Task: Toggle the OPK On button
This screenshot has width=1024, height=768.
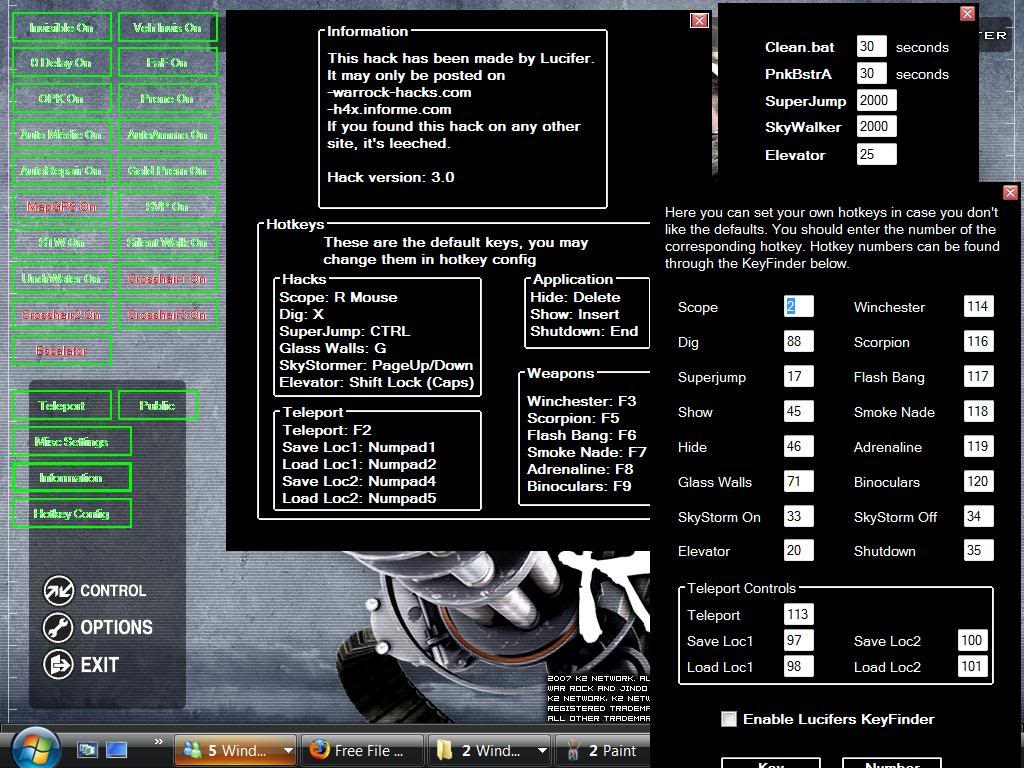Action: (61, 99)
